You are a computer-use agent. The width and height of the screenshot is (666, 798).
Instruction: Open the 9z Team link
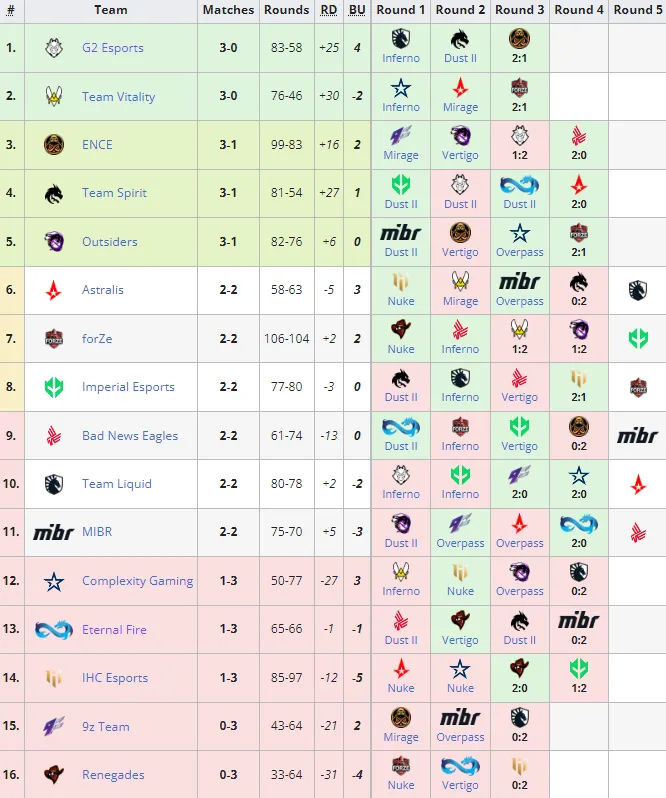coord(106,726)
